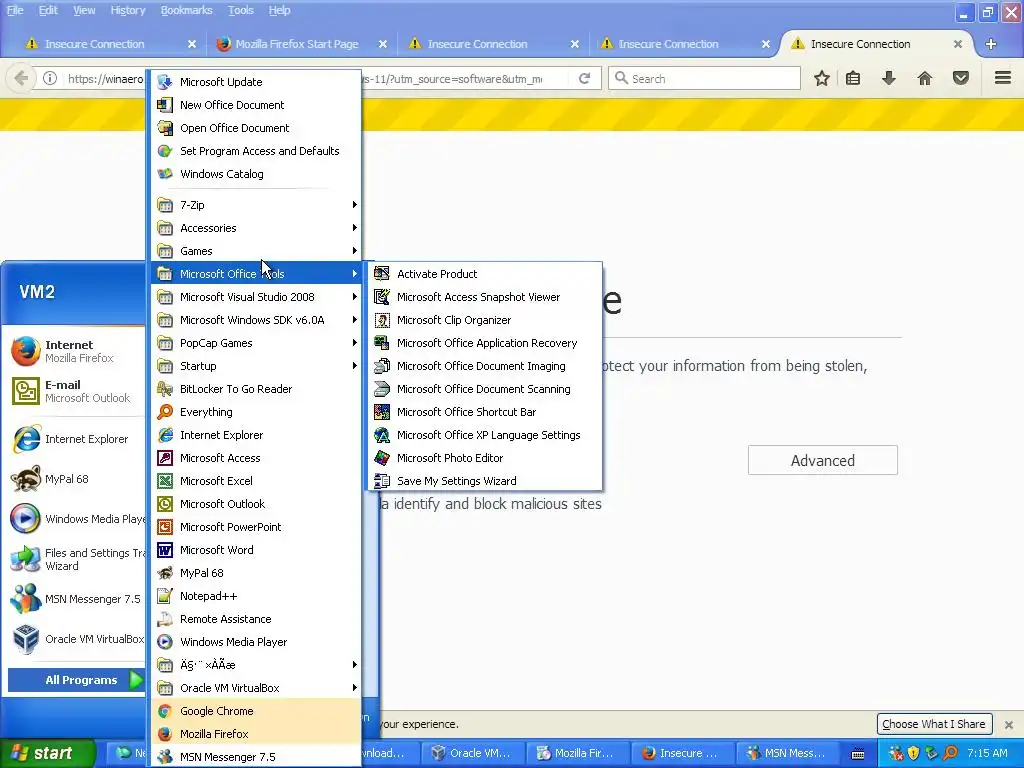Click the Advanced button on warning page
The image size is (1024, 768).
pyautogui.click(x=823, y=460)
